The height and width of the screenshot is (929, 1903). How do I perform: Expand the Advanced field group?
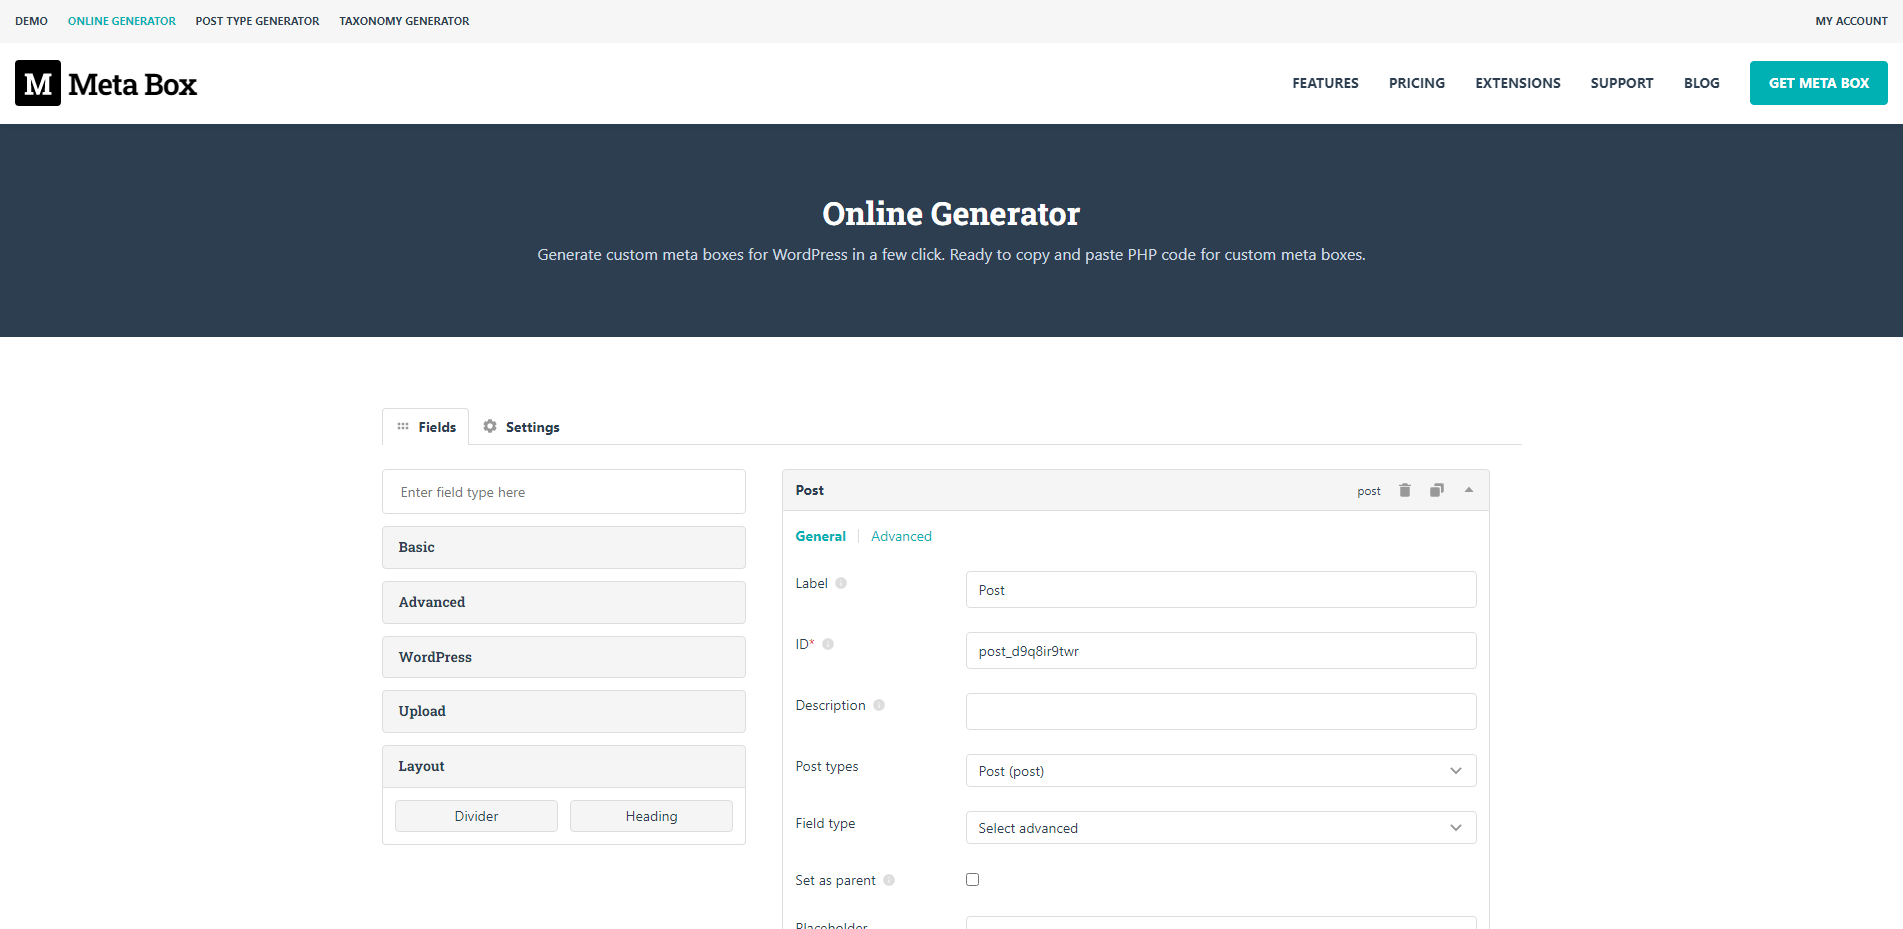[564, 602]
